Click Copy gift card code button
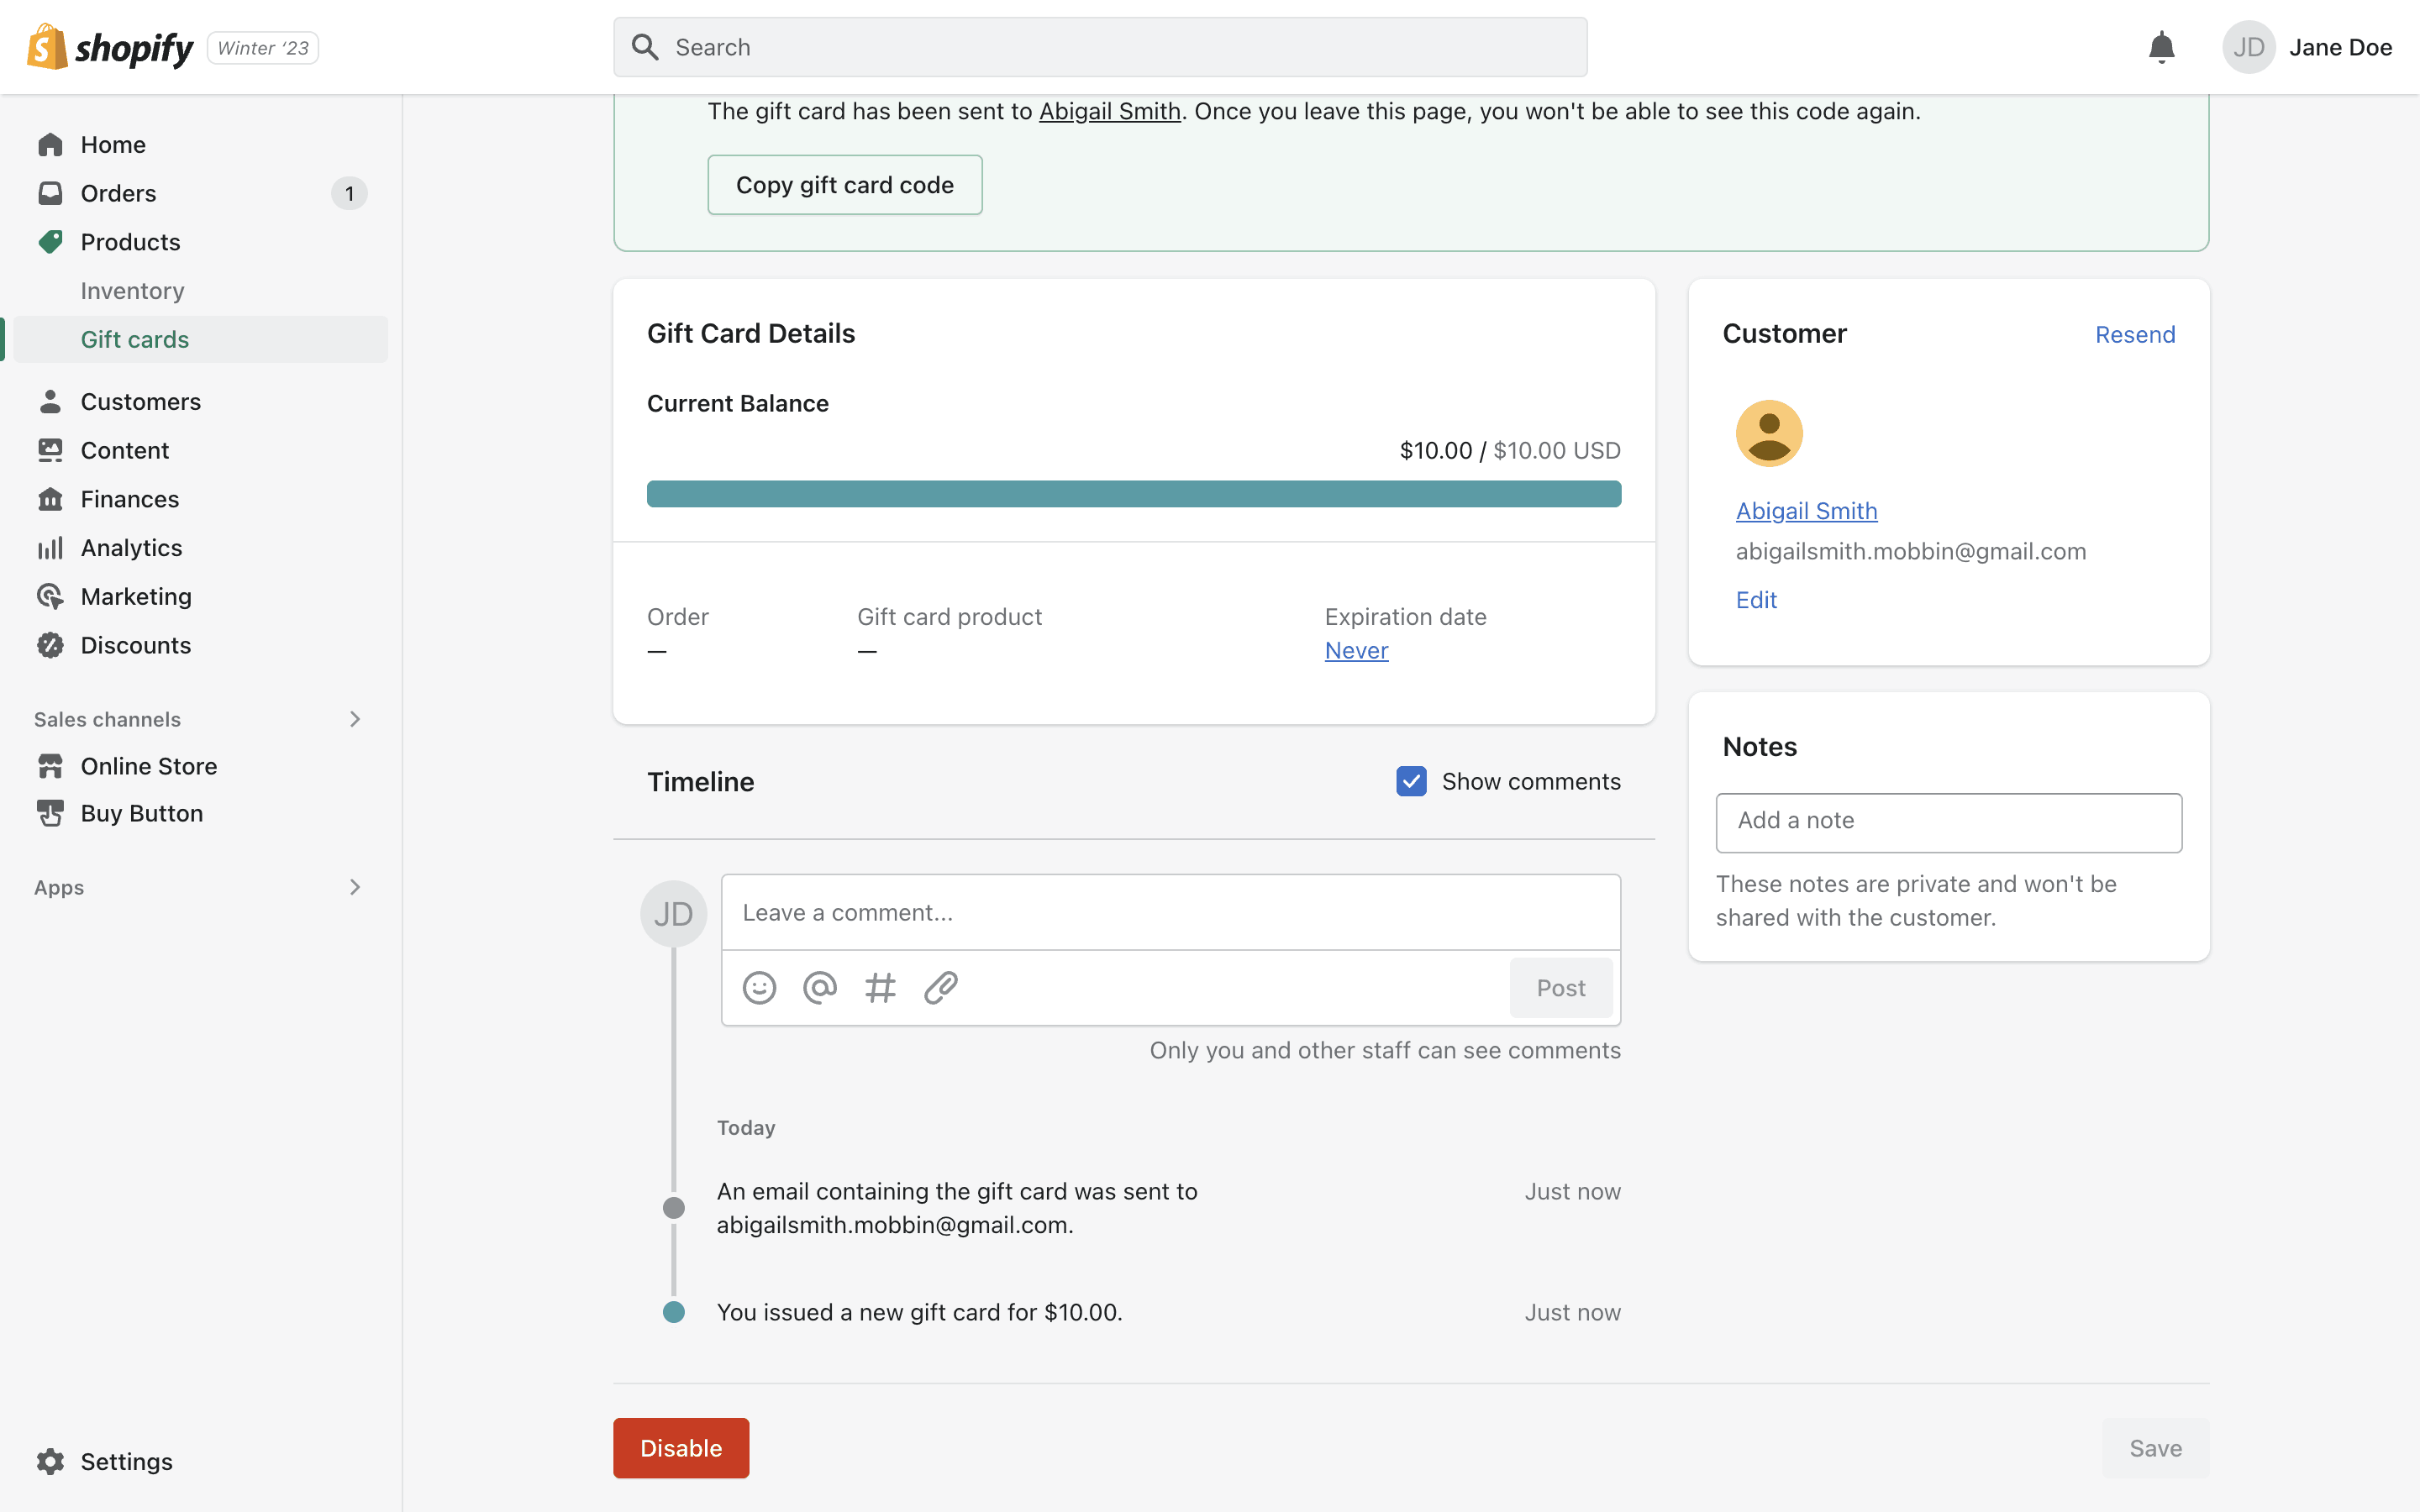The height and width of the screenshot is (1512, 2420). click(x=844, y=185)
